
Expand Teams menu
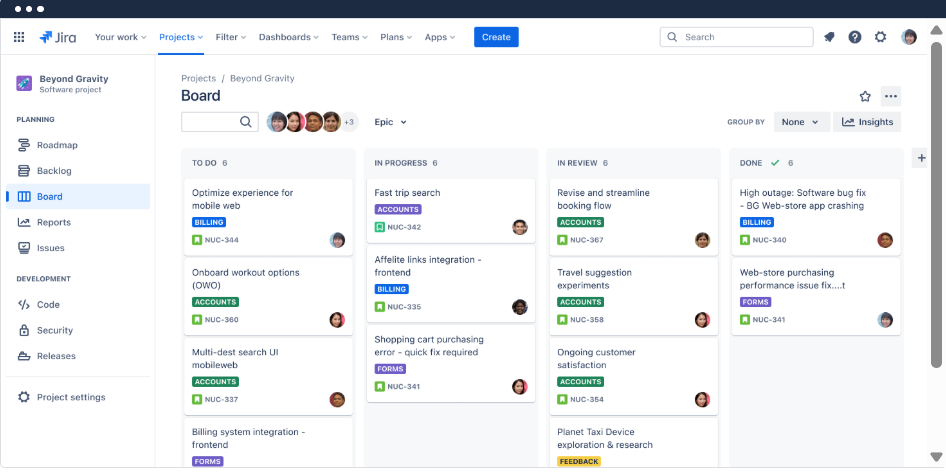coord(350,37)
